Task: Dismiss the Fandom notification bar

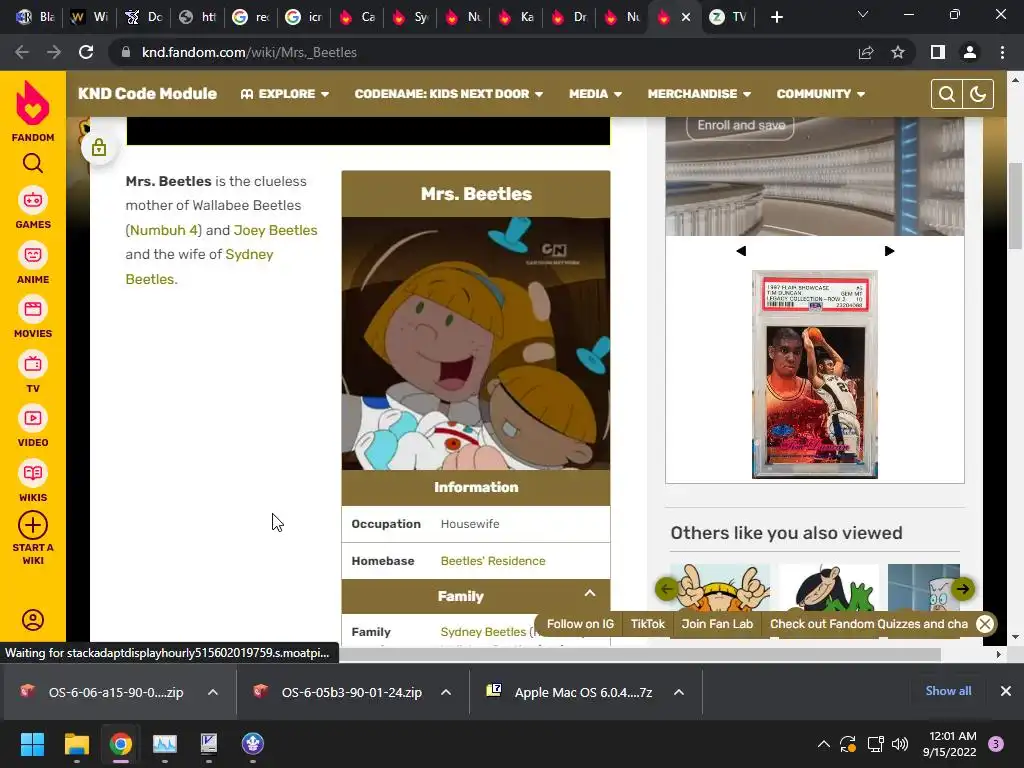Action: (x=985, y=624)
